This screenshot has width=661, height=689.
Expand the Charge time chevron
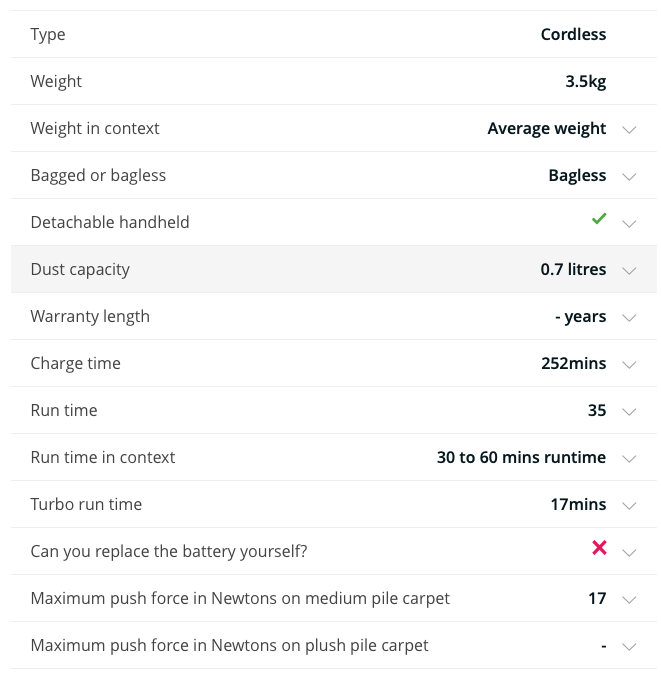(x=629, y=365)
